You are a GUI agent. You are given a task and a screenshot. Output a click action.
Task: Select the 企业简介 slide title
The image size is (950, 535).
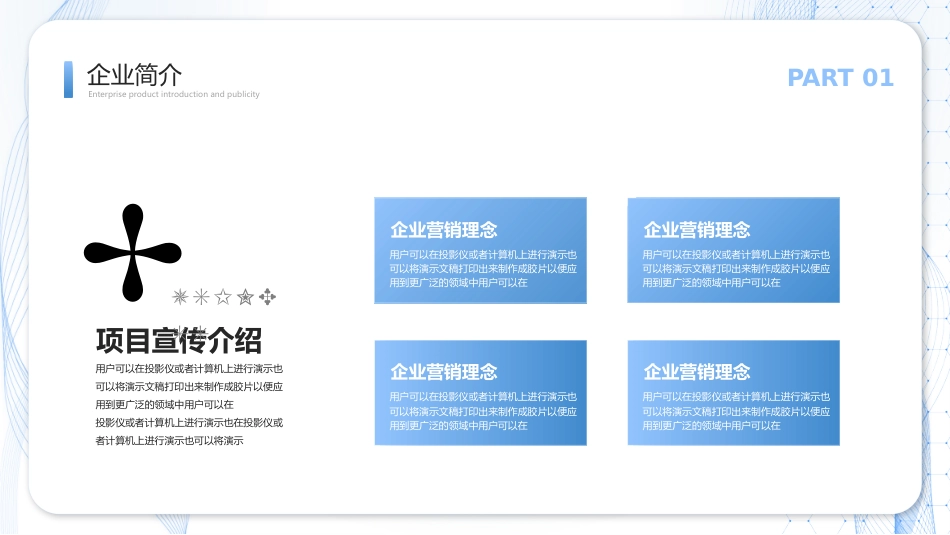135,75
